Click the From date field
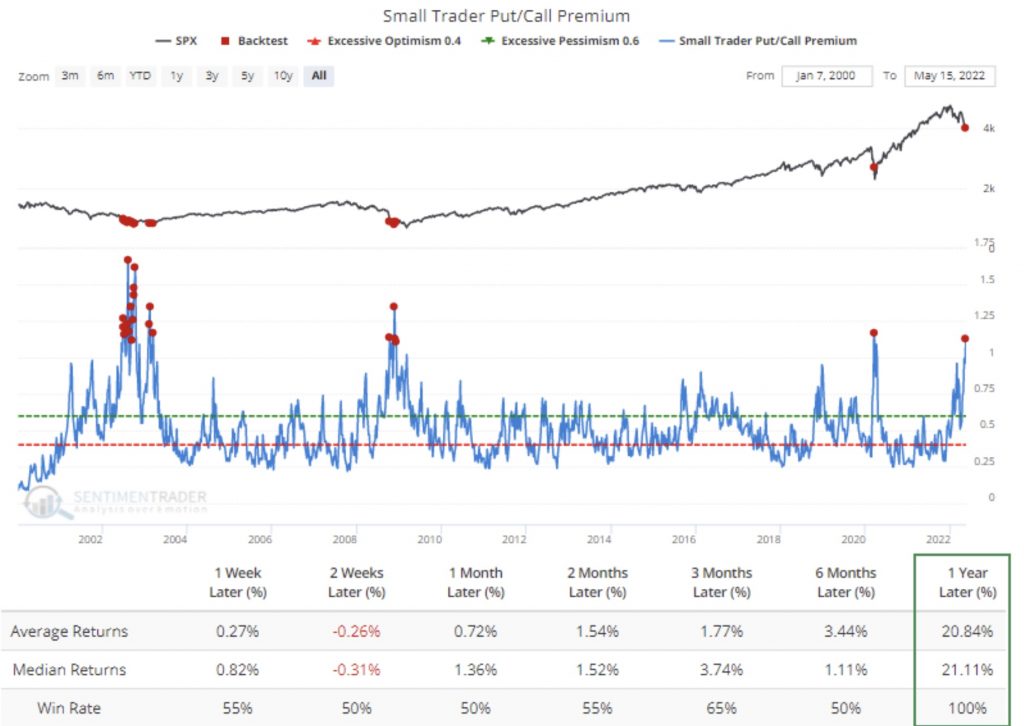 click(x=827, y=76)
